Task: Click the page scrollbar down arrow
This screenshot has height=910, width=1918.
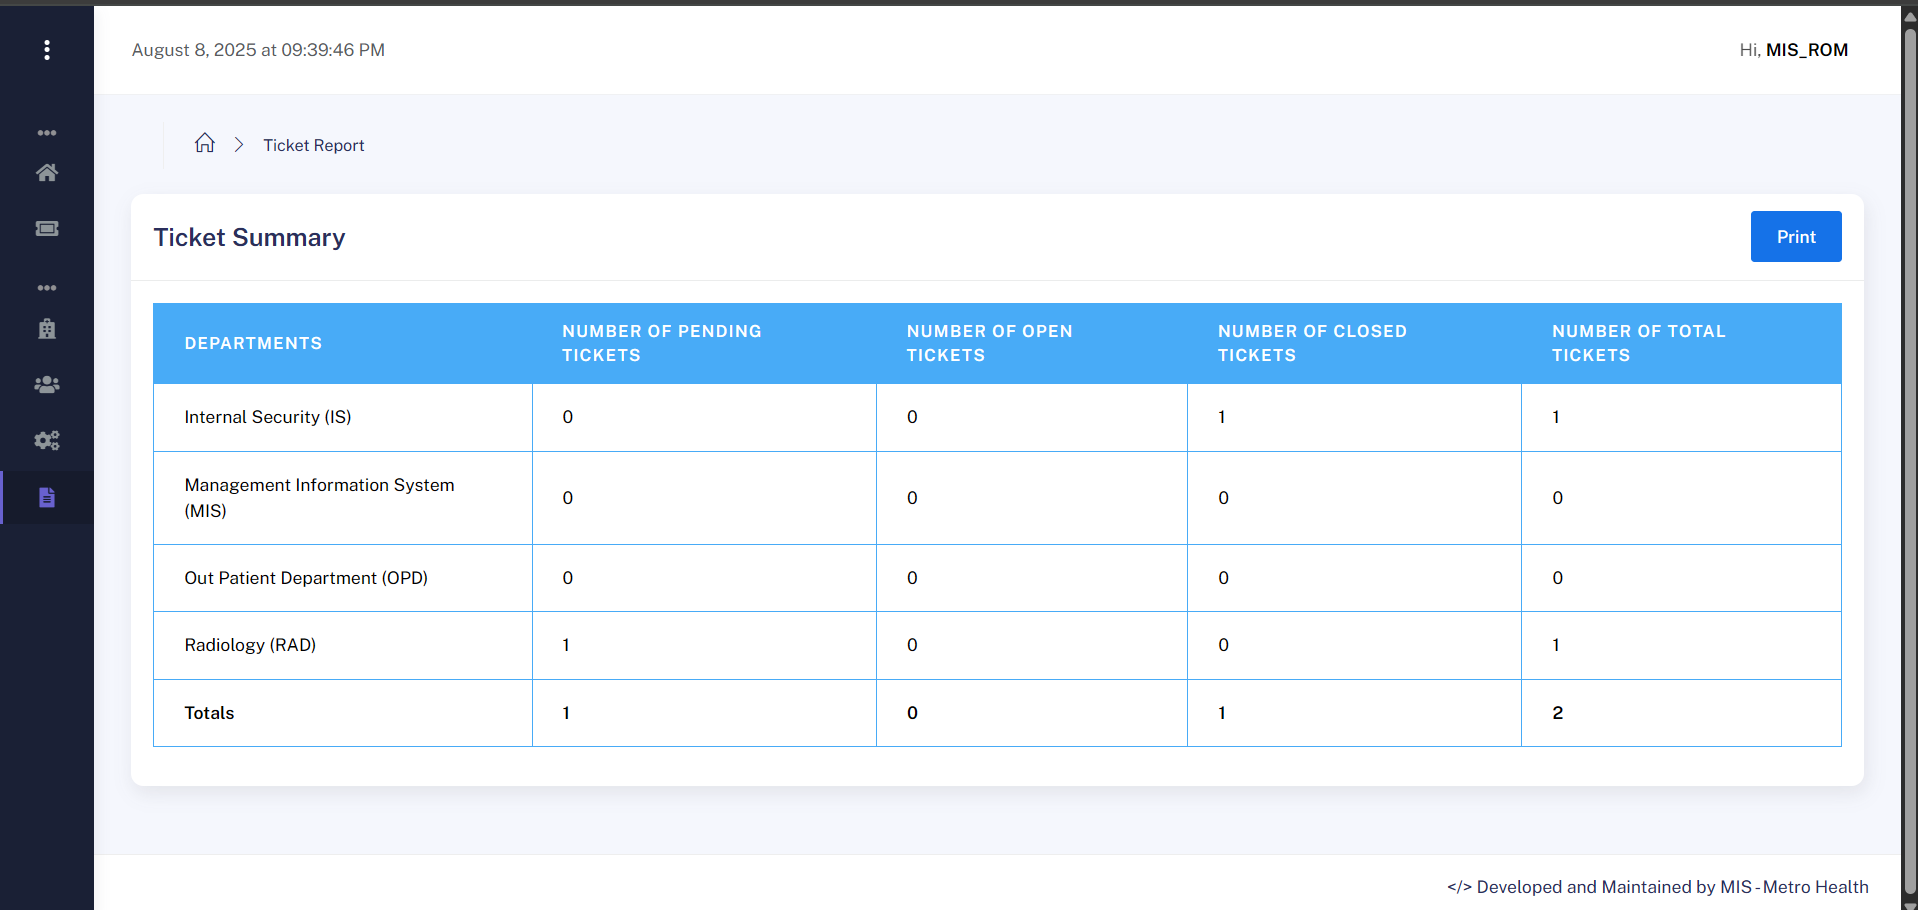Action: [1909, 902]
